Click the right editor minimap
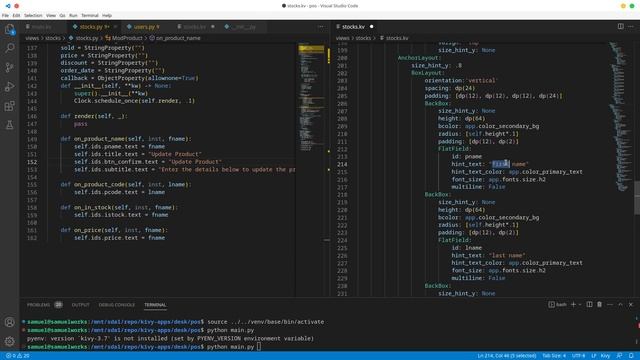This screenshot has height=360, width=640. (x=620, y=116)
